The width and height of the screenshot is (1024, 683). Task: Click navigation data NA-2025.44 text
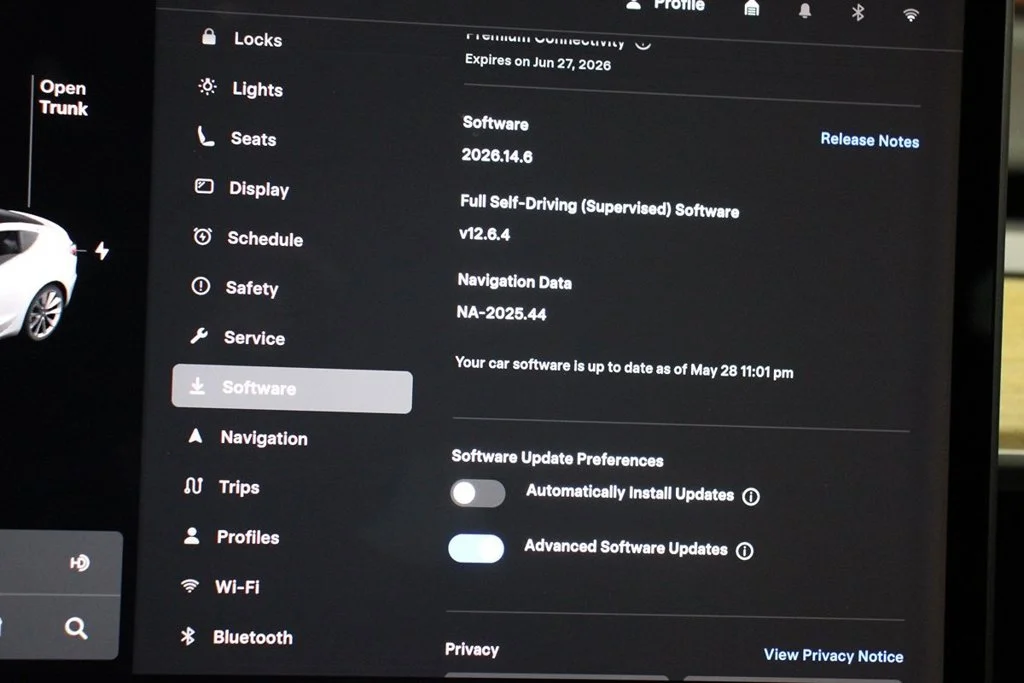[502, 313]
